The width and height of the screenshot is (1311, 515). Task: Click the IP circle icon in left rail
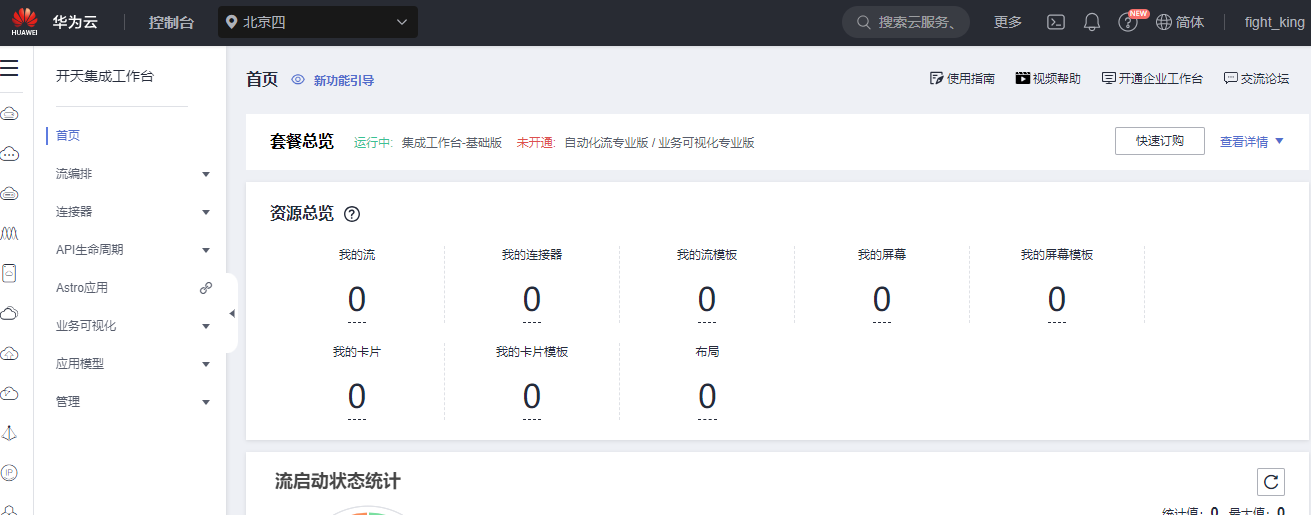click(10, 472)
